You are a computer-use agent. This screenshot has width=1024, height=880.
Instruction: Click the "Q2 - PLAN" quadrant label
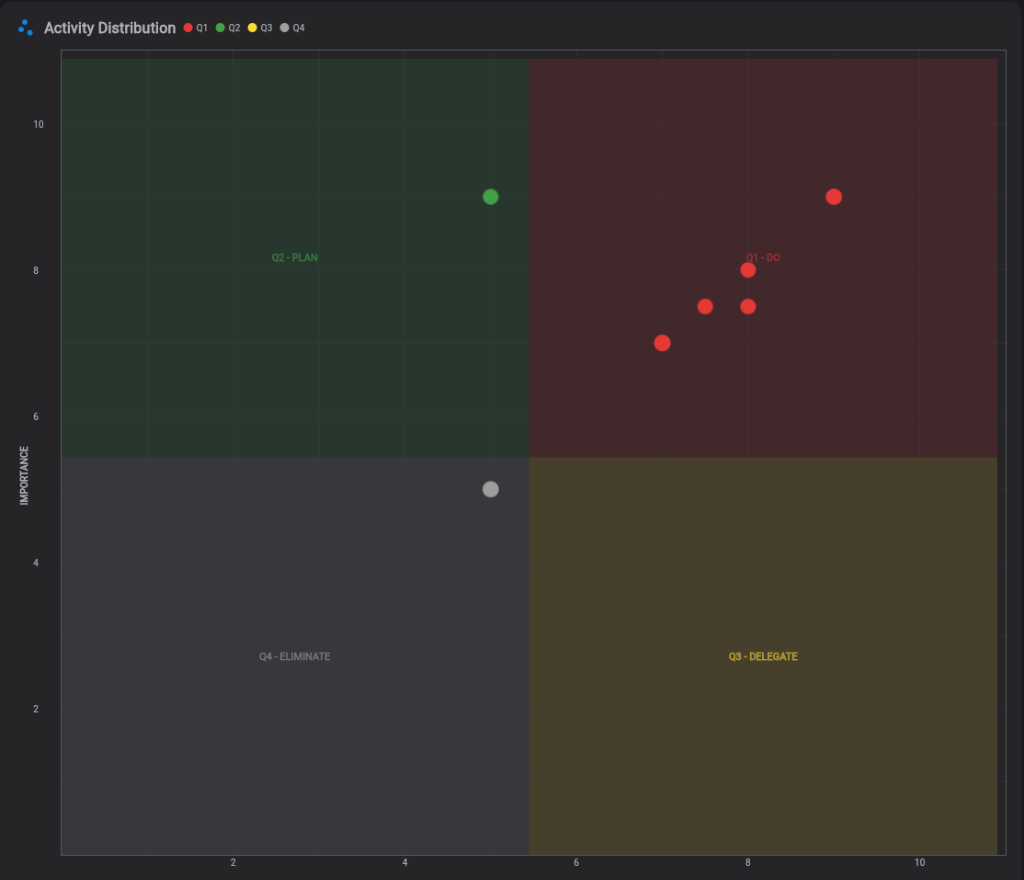point(293,257)
